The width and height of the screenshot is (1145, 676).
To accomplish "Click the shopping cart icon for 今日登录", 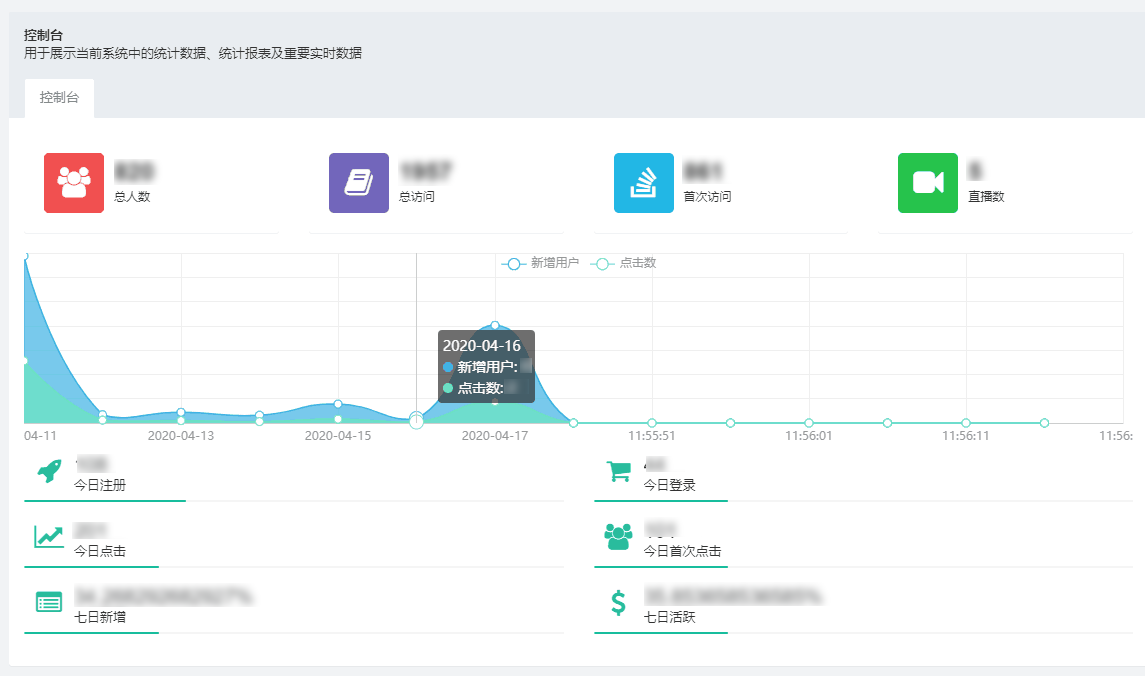I will 619,471.
